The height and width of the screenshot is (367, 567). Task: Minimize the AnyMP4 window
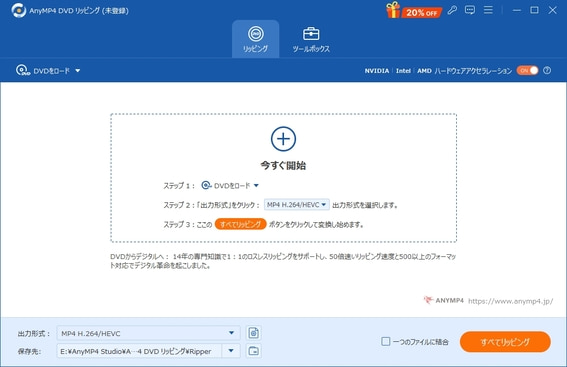coord(517,10)
